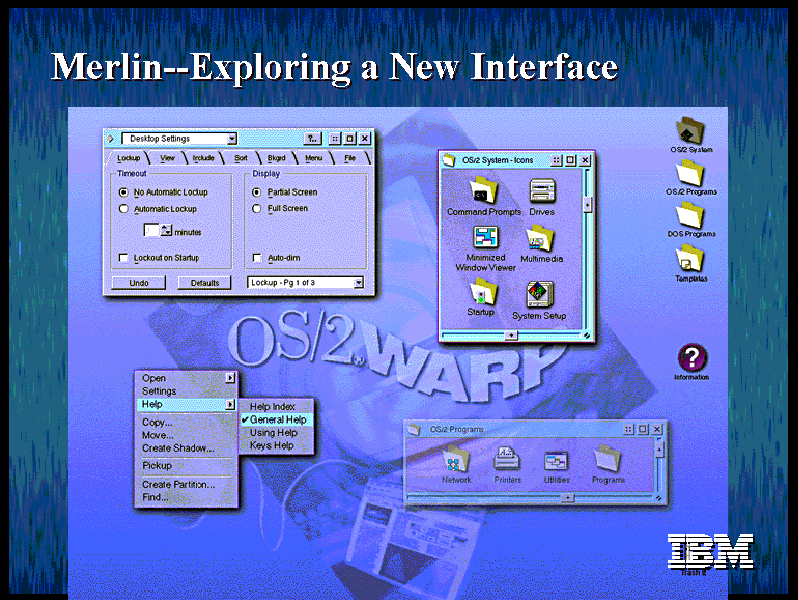Viewport: 798px width, 600px height.
Task: Open the Templates desktop folder
Action: pos(690,258)
